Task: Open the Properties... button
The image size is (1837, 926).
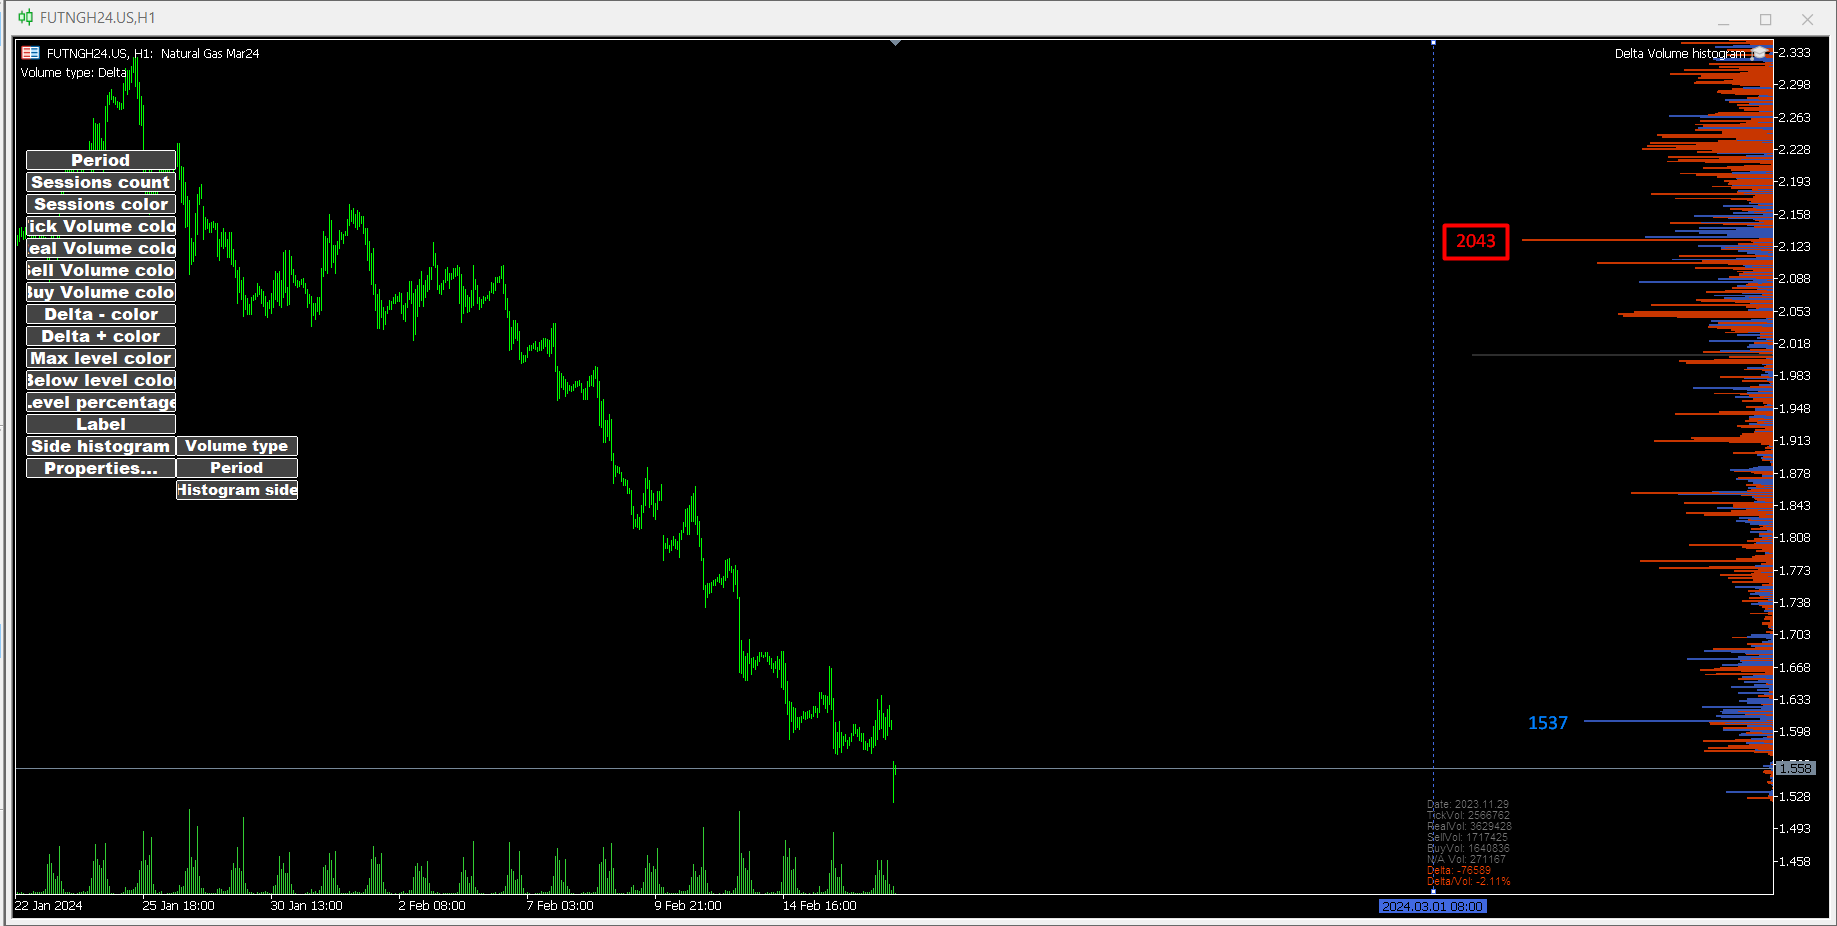Action: click(x=101, y=468)
